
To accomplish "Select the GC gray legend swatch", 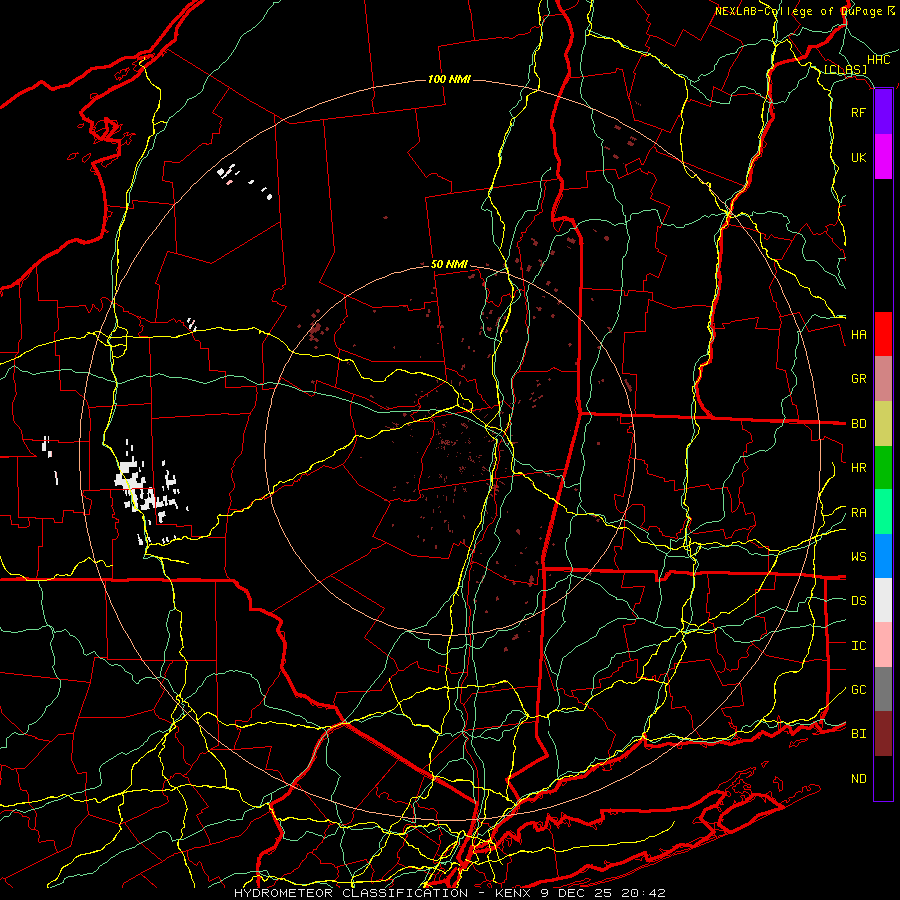I will point(883,689).
